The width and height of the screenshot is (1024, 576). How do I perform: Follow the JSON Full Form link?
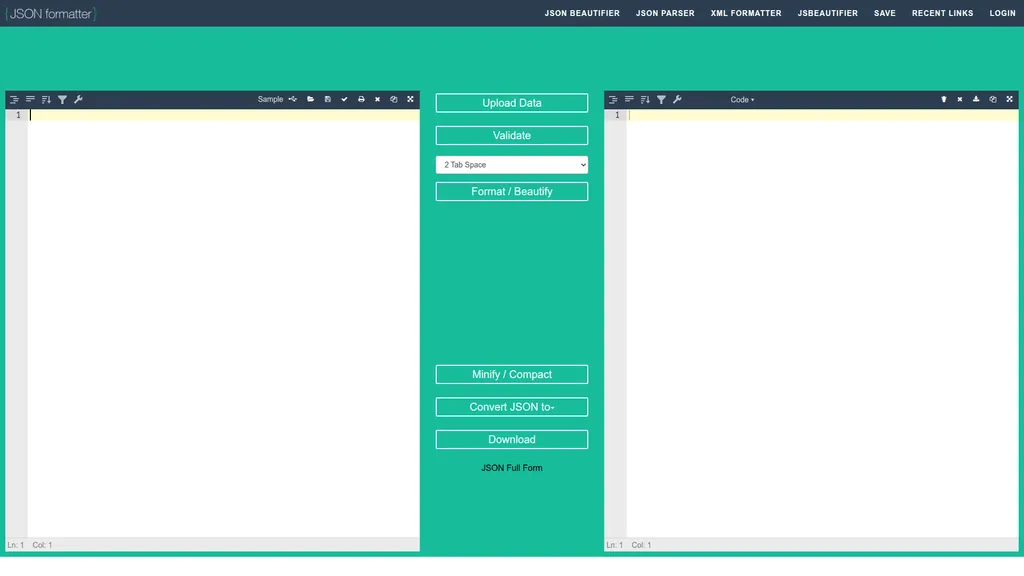click(511, 468)
